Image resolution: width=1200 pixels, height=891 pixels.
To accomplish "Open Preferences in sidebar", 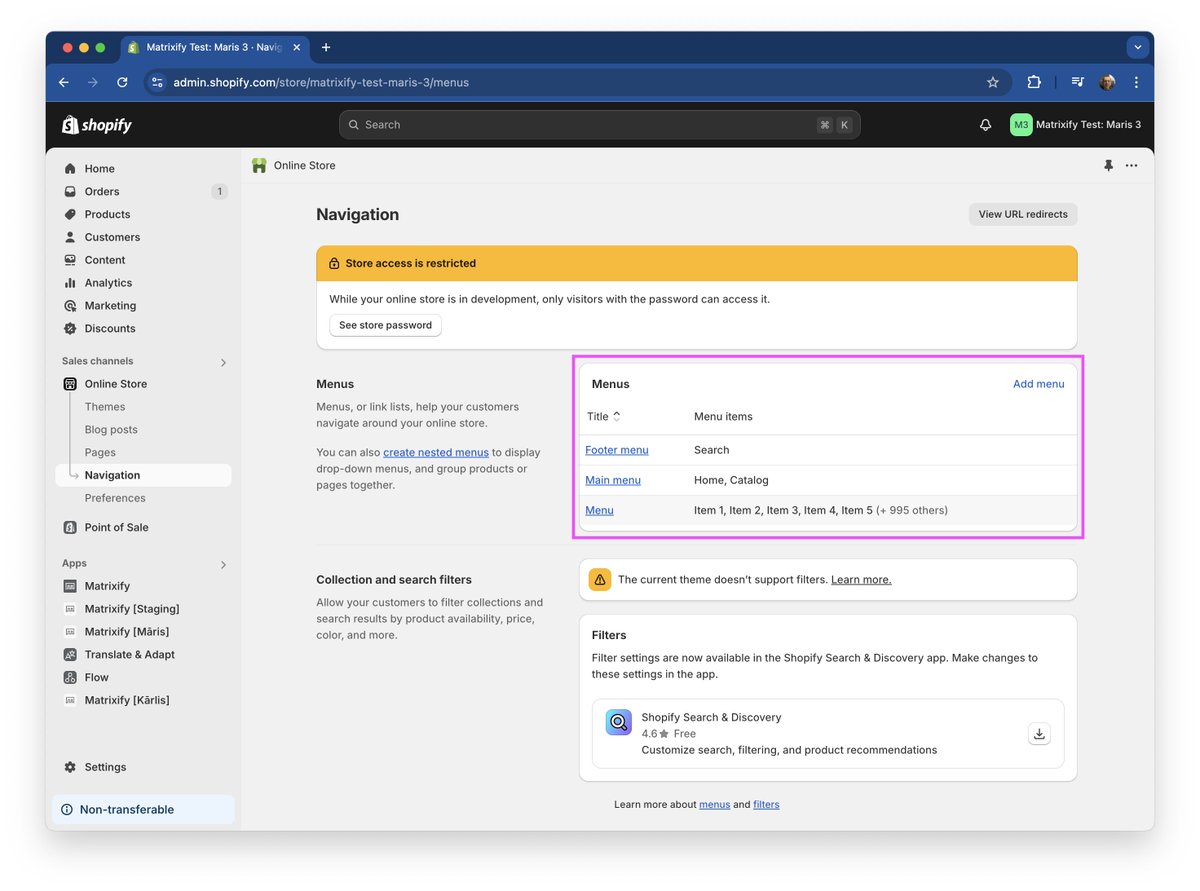I will pyautogui.click(x=115, y=498).
